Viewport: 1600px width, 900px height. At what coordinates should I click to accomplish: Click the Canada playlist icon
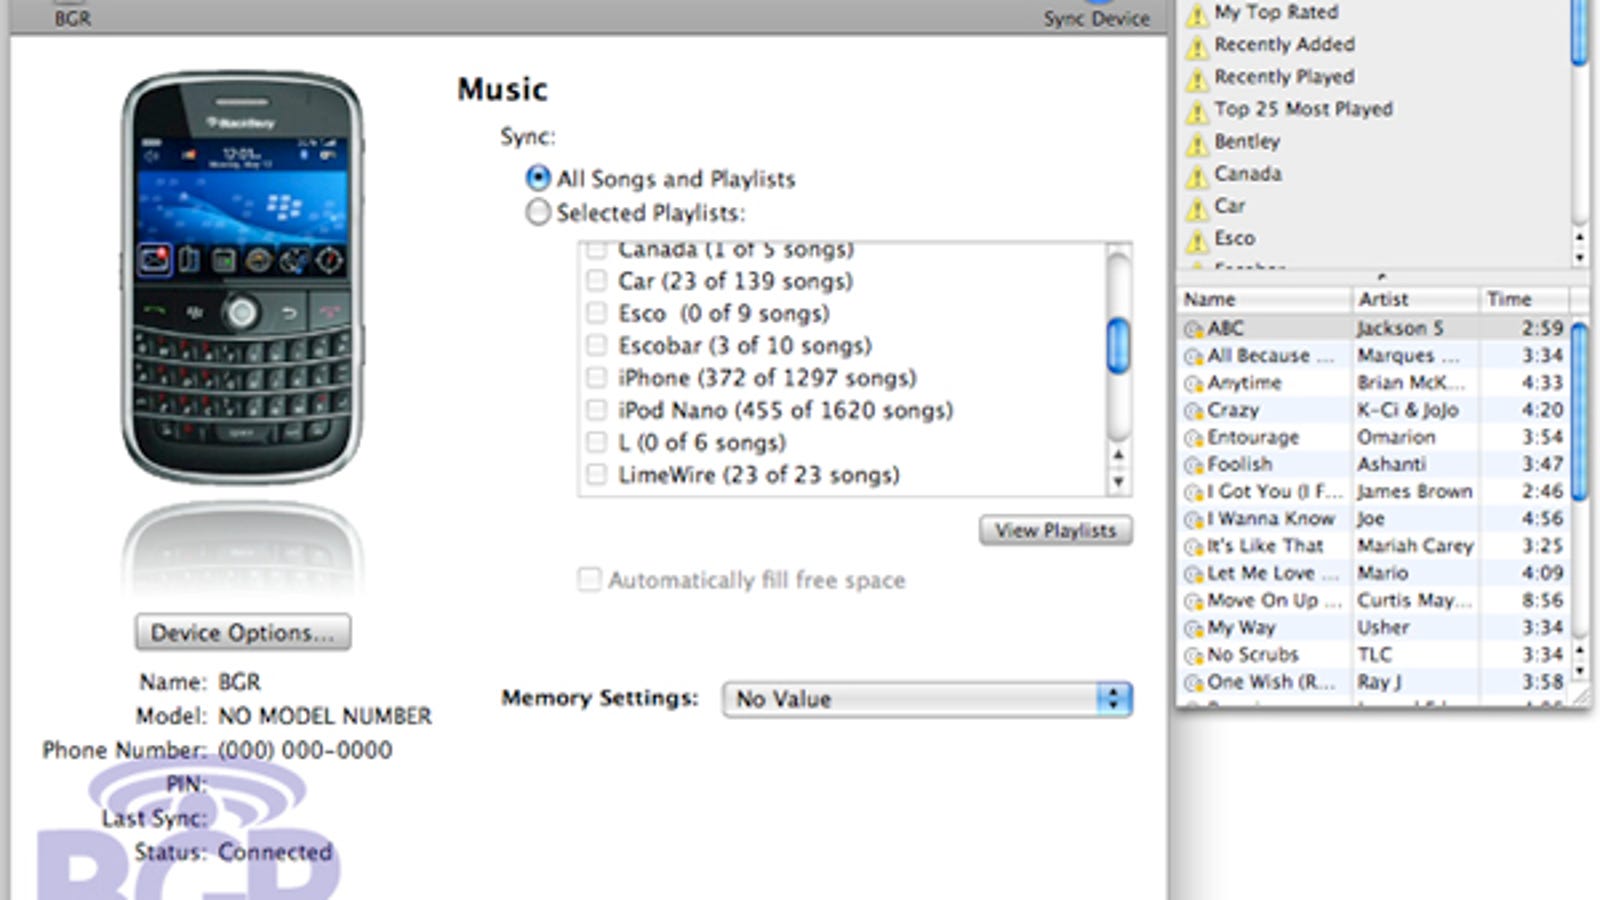coord(1196,176)
